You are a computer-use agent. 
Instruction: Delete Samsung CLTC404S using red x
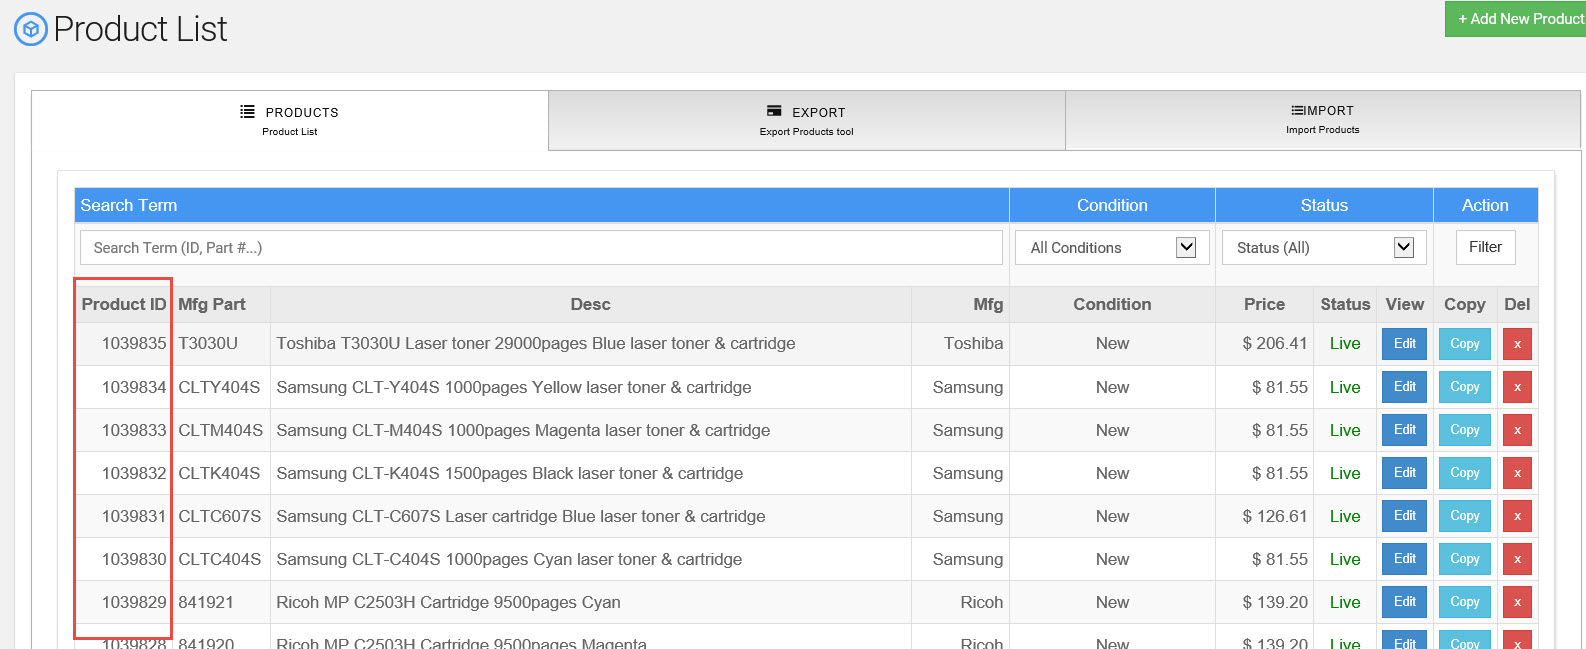[x=1516, y=559]
